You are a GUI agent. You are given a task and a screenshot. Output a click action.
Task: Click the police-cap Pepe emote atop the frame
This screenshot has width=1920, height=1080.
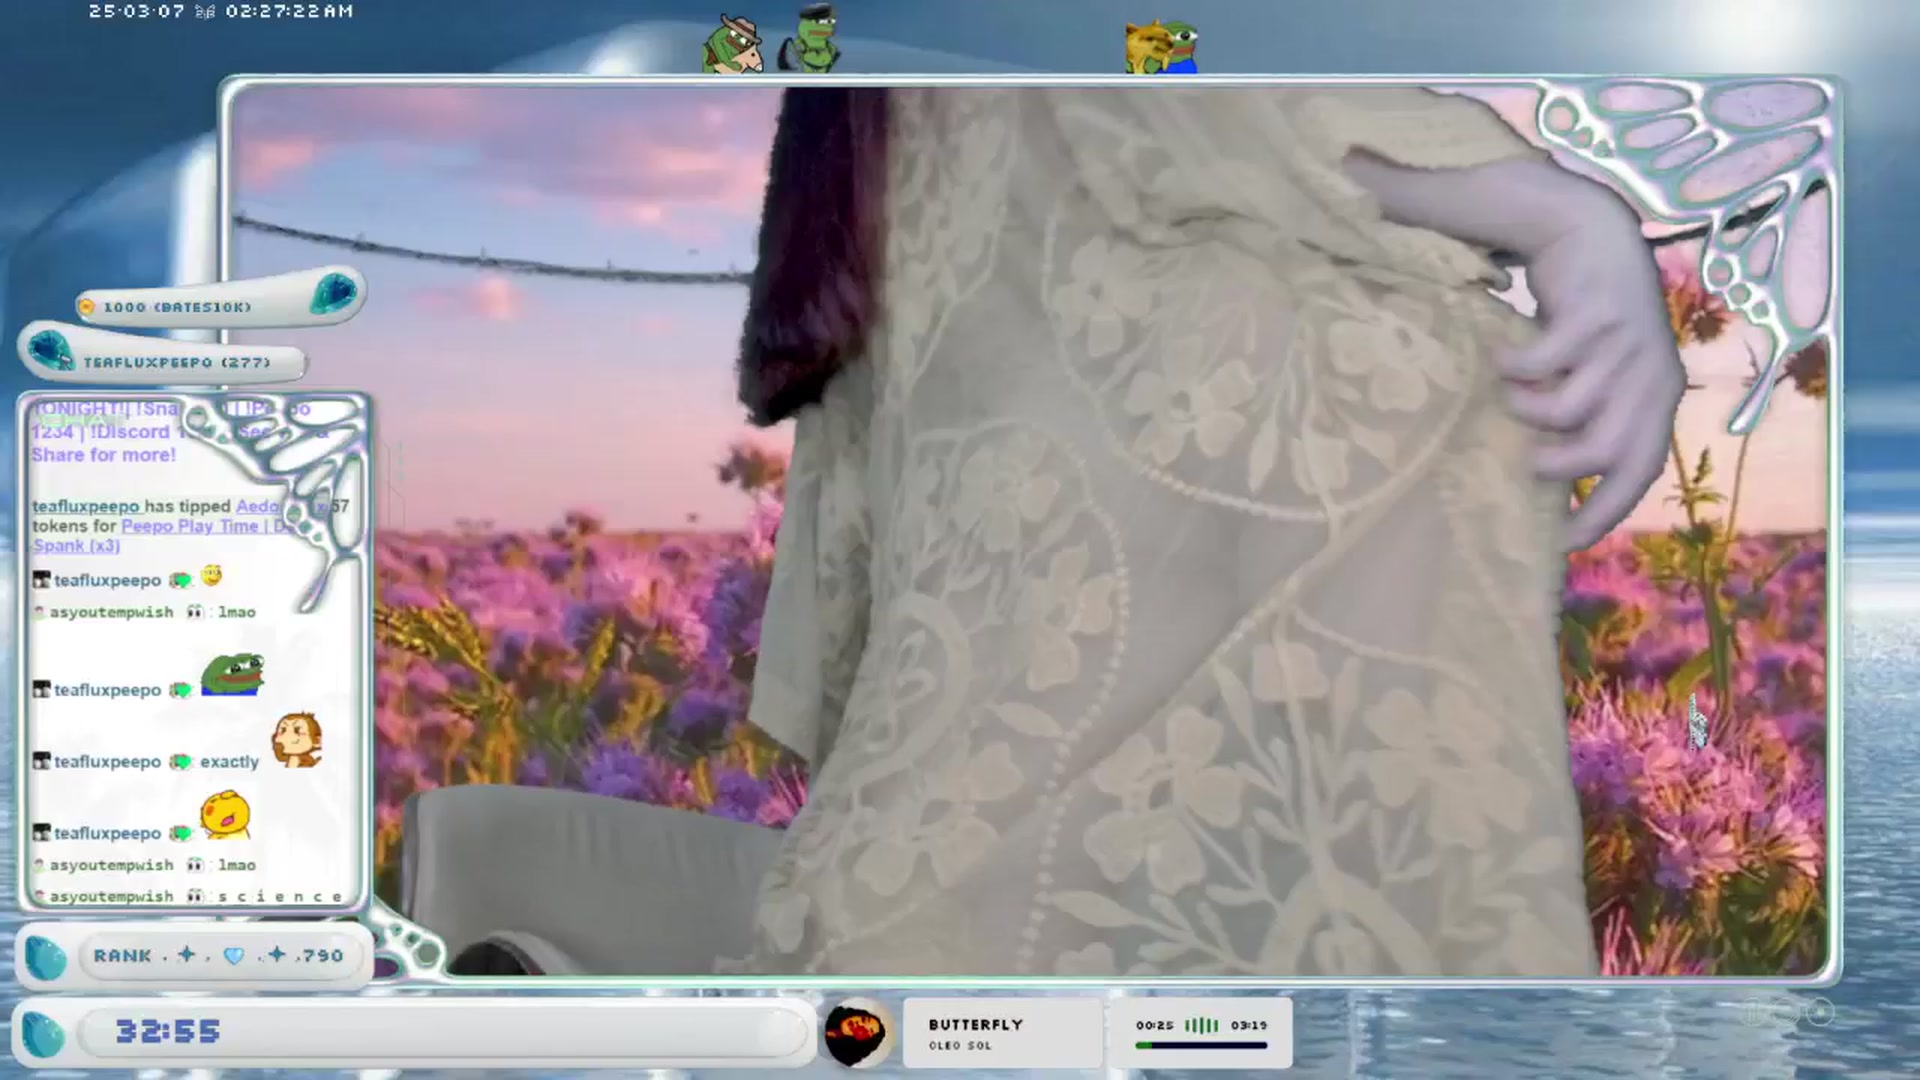[809, 39]
